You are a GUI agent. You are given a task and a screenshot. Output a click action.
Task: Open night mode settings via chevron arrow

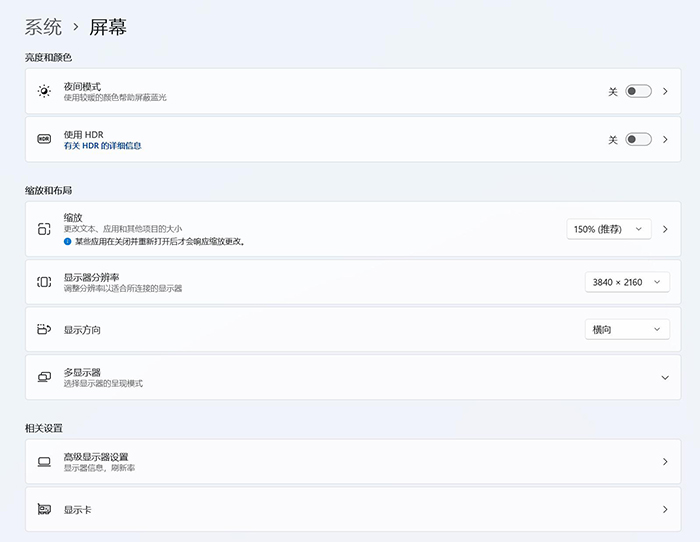pyautogui.click(x=665, y=91)
